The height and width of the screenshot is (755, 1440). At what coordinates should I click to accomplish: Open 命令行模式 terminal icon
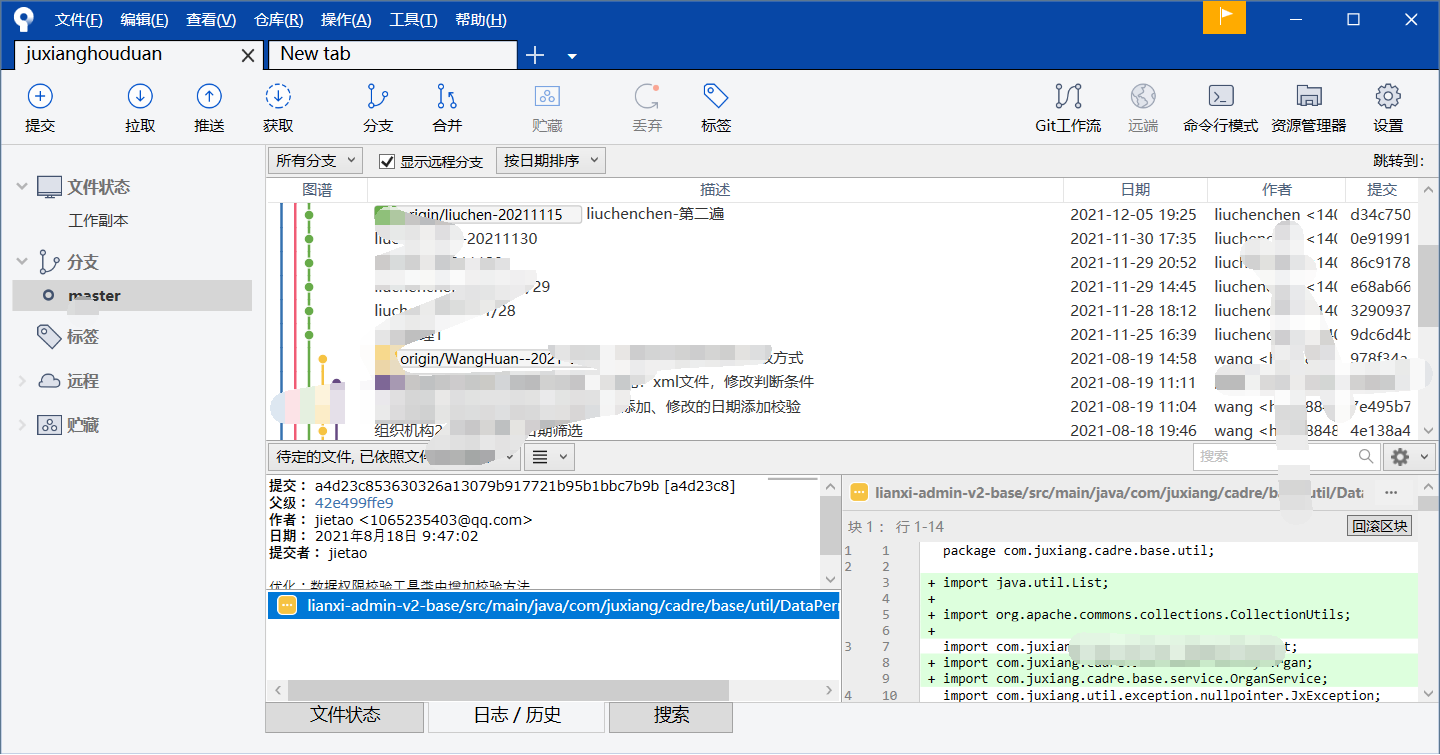pos(1220,97)
